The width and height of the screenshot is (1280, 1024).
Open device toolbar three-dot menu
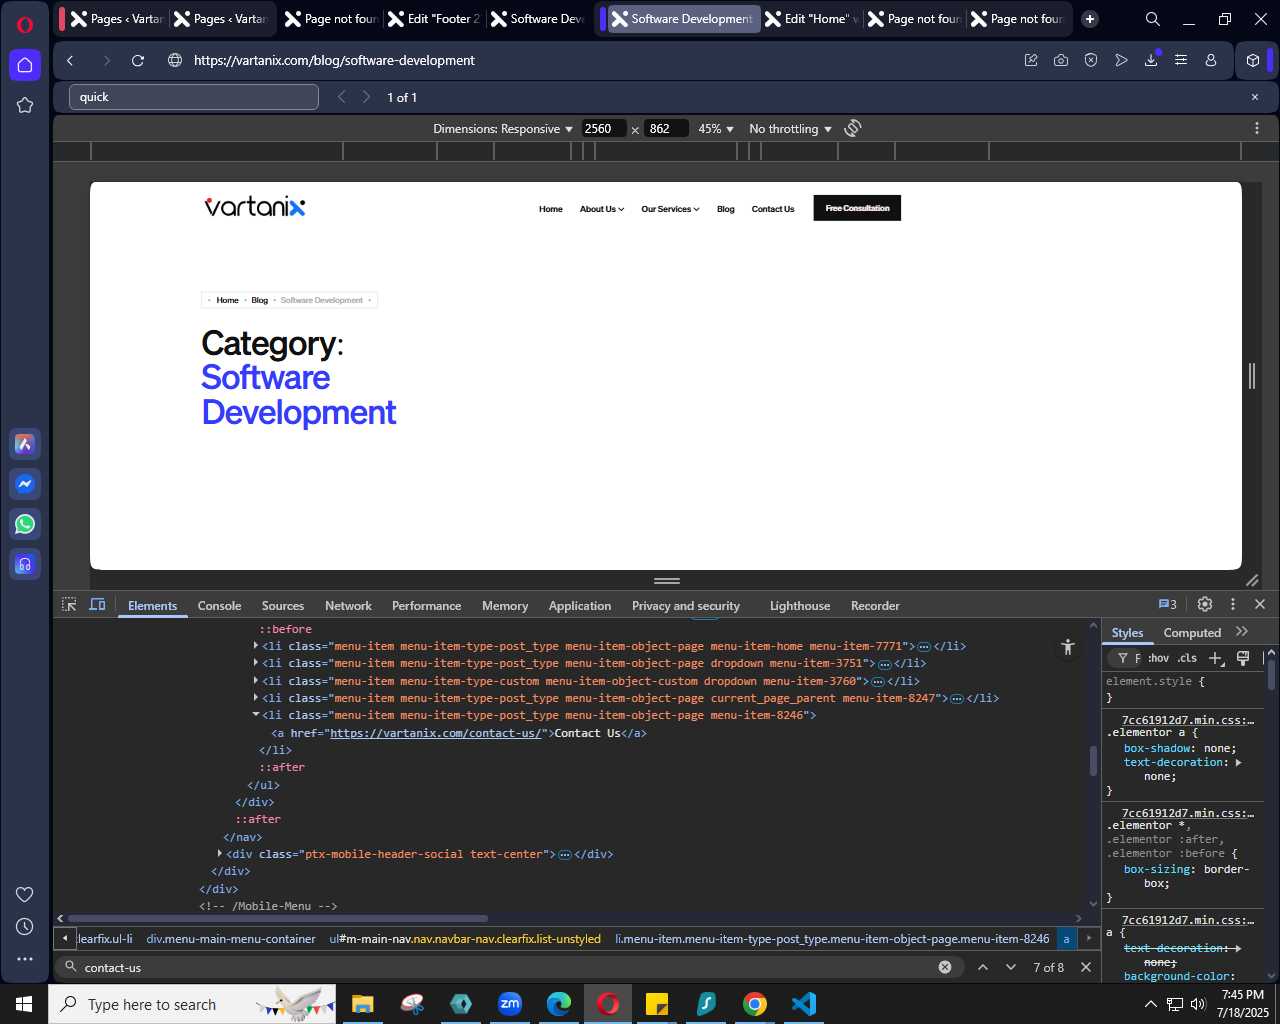(1257, 128)
